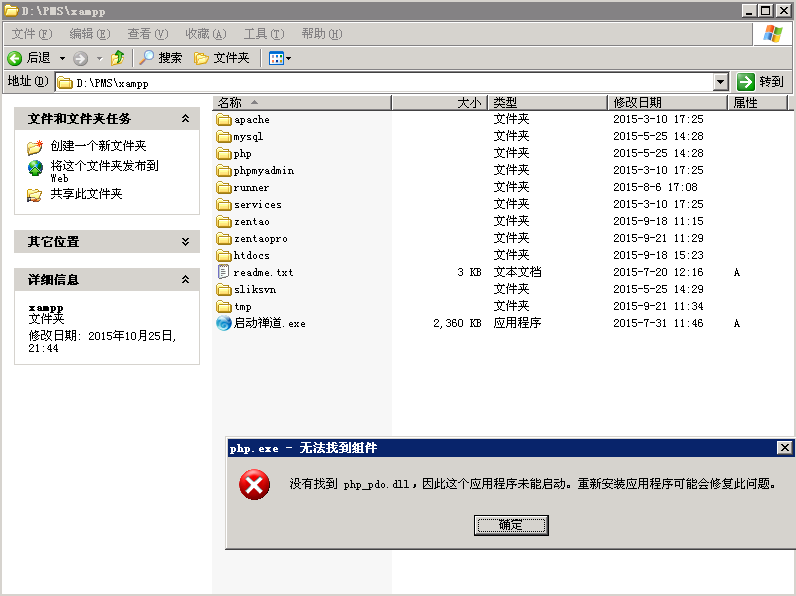
Task: Expand the address bar dropdown
Action: [720, 82]
